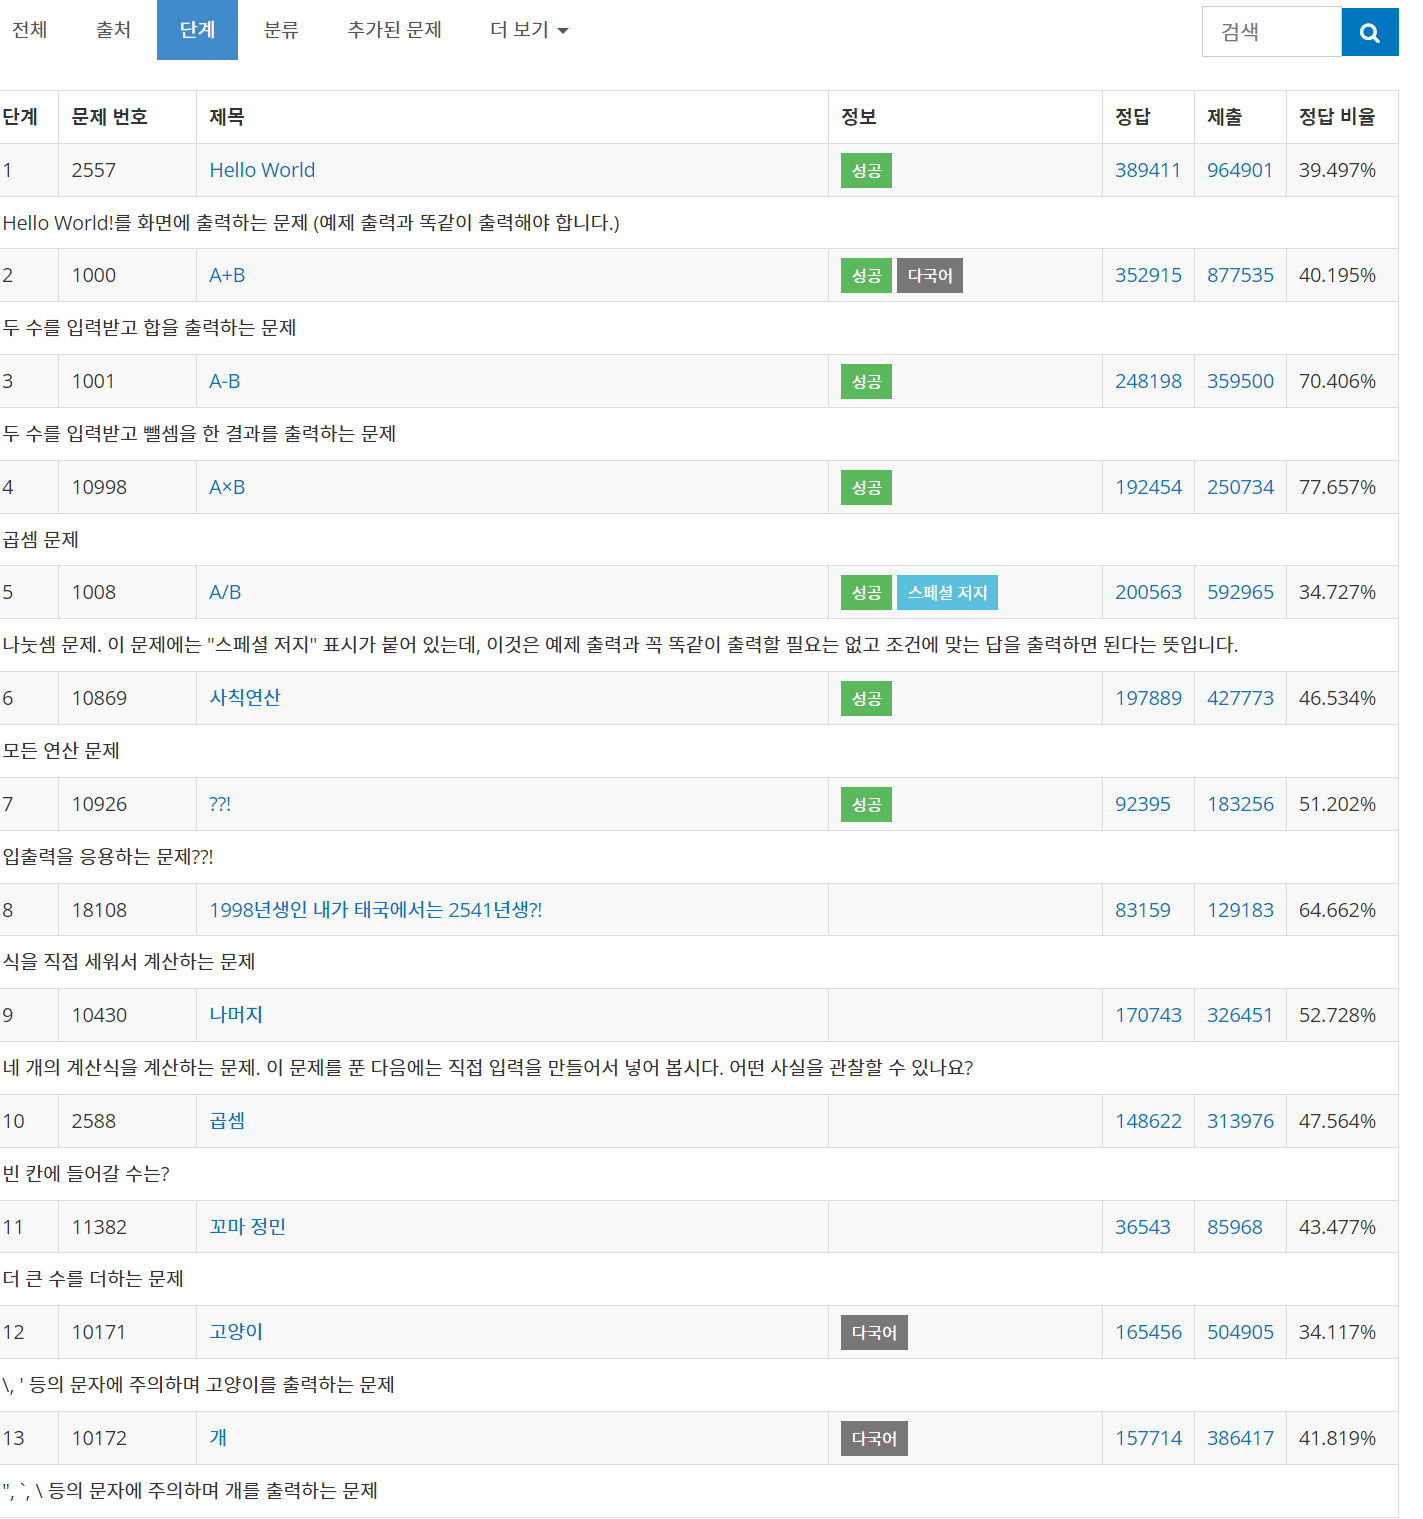Open the 사칙연산 problem link

pyautogui.click(x=245, y=697)
